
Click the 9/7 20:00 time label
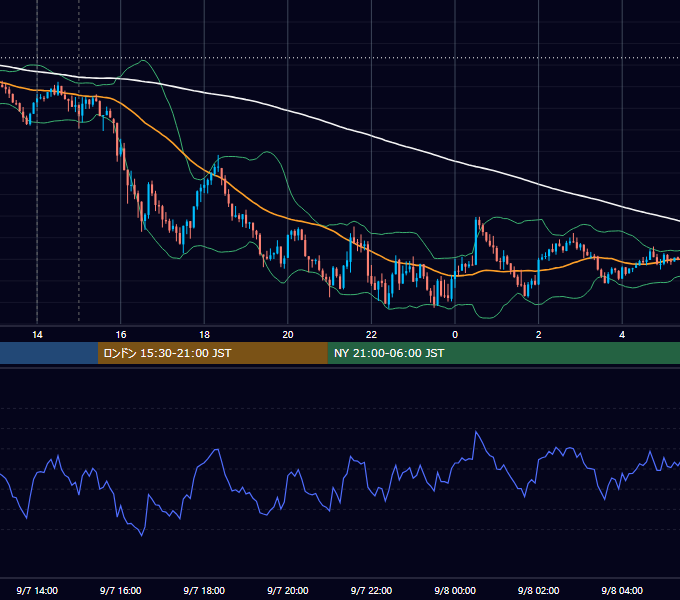click(288, 590)
